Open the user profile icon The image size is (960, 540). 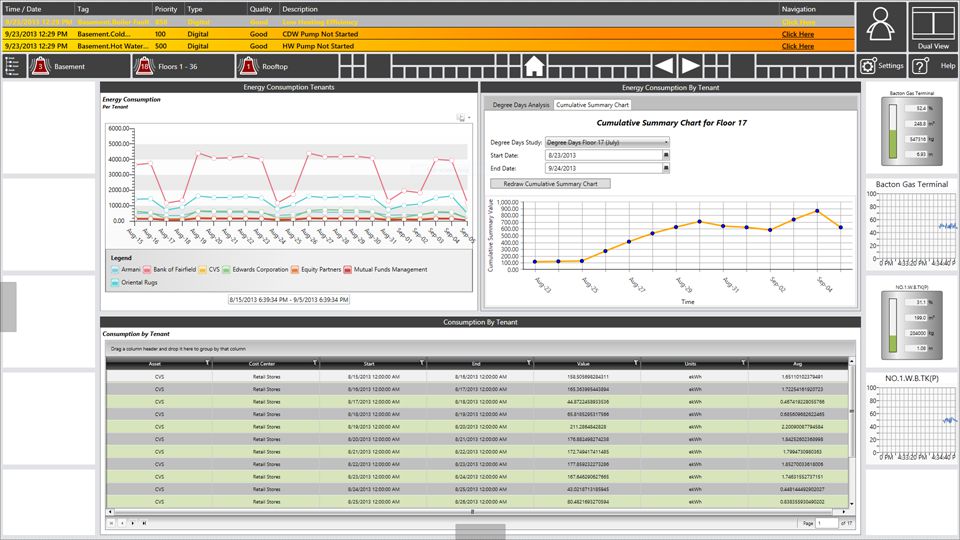pyautogui.click(x=880, y=26)
